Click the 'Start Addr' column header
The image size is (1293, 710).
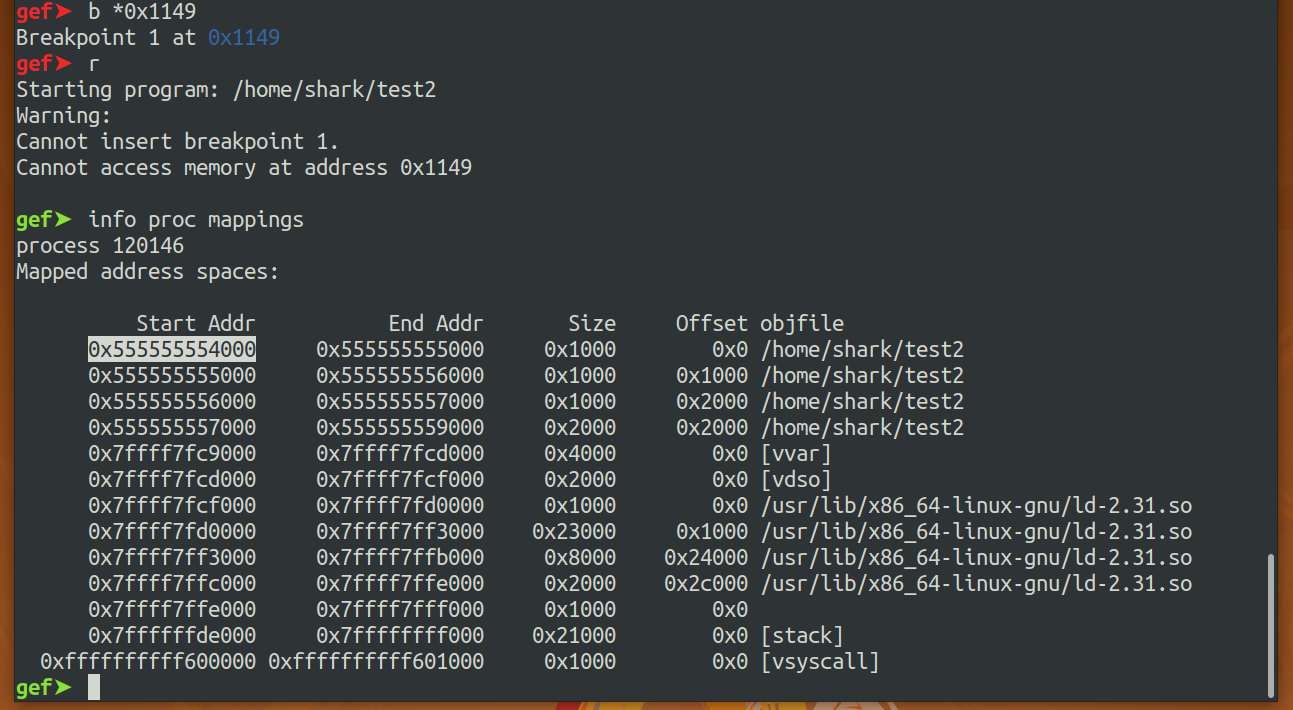(196, 324)
